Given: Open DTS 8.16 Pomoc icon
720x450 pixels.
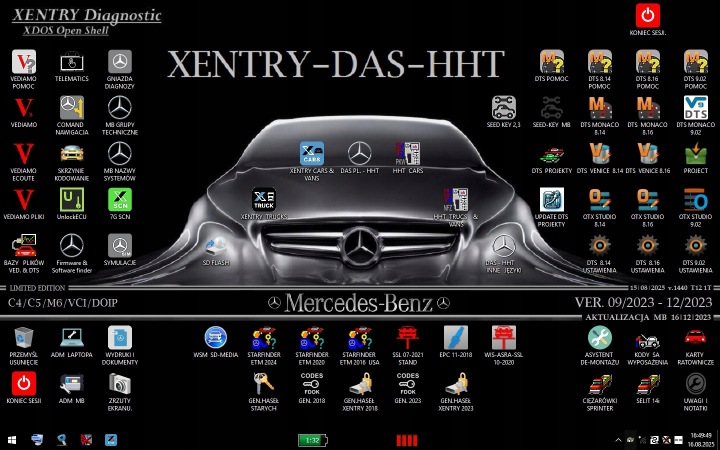Looking at the screenshot, I should tap(647, 62).
